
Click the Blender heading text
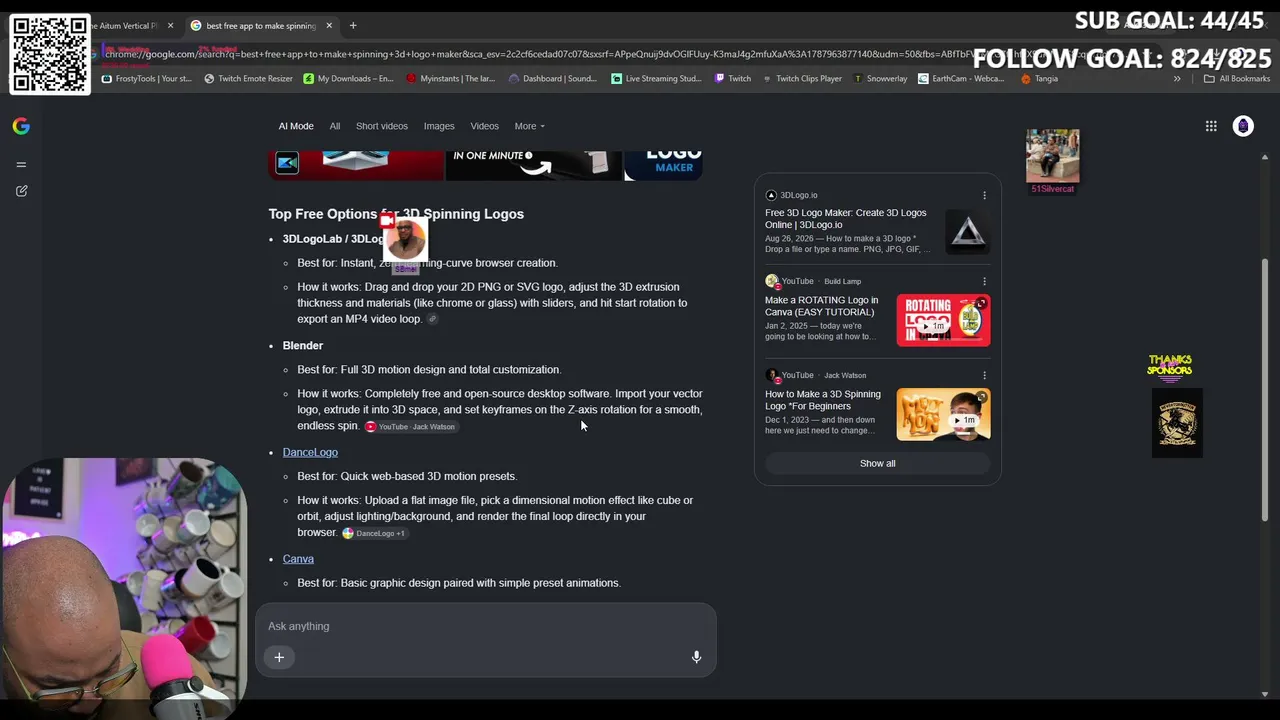(303, 346)
